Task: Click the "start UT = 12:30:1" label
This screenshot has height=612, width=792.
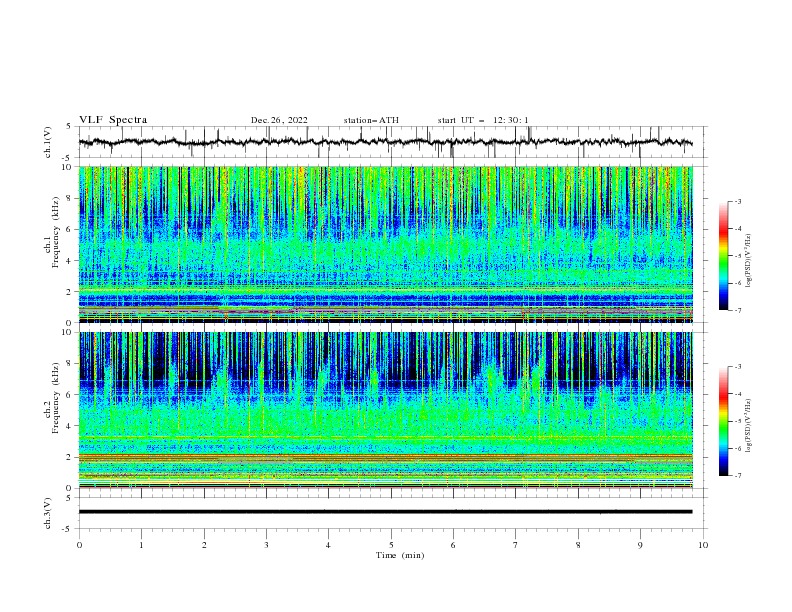Action: point(483,120)
